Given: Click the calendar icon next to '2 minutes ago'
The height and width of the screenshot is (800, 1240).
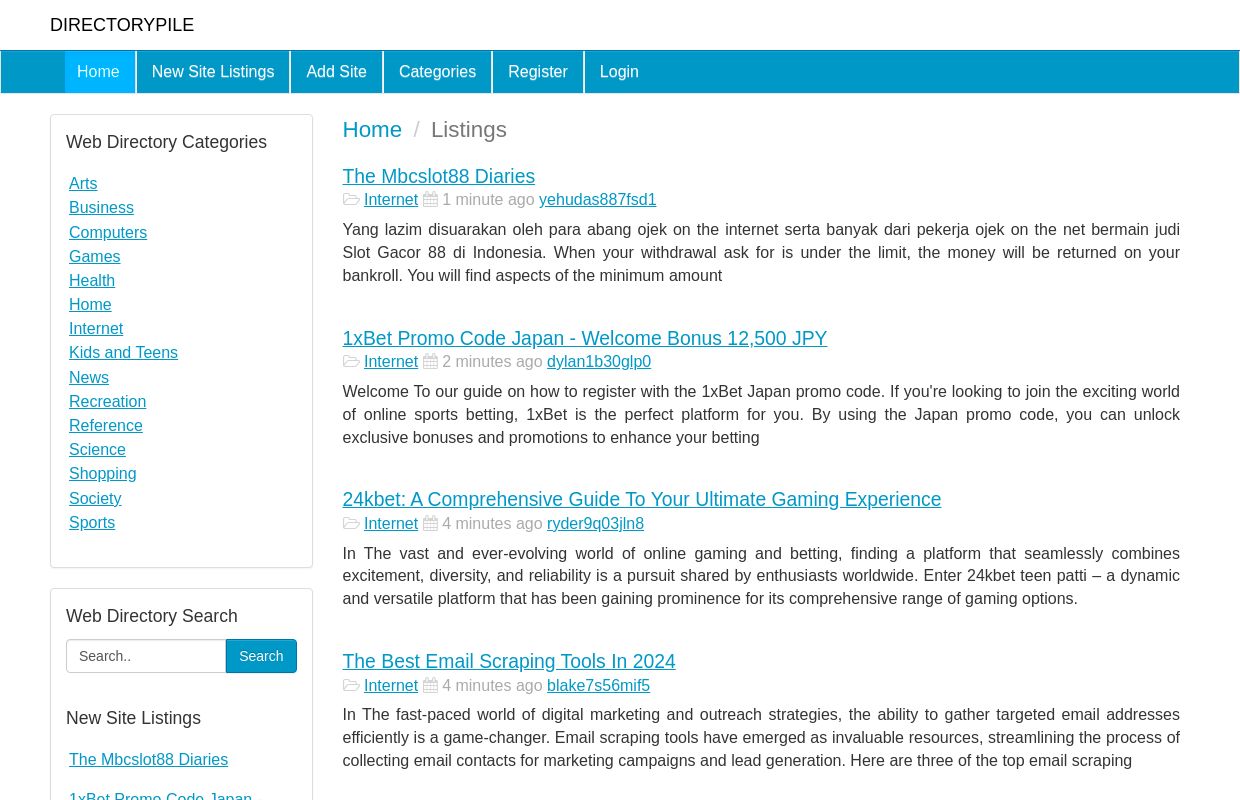Looking at the screenshot, I should tap(430, 362).
